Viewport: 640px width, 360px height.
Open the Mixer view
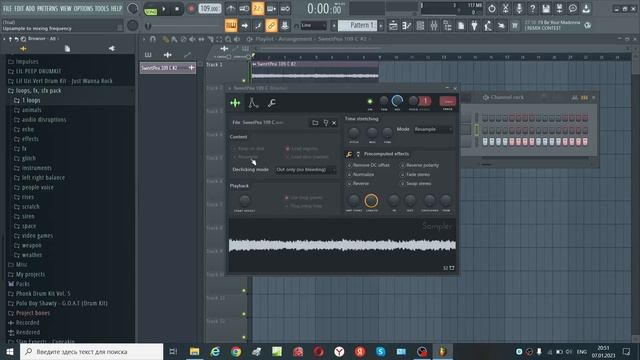tap(434, 25)
